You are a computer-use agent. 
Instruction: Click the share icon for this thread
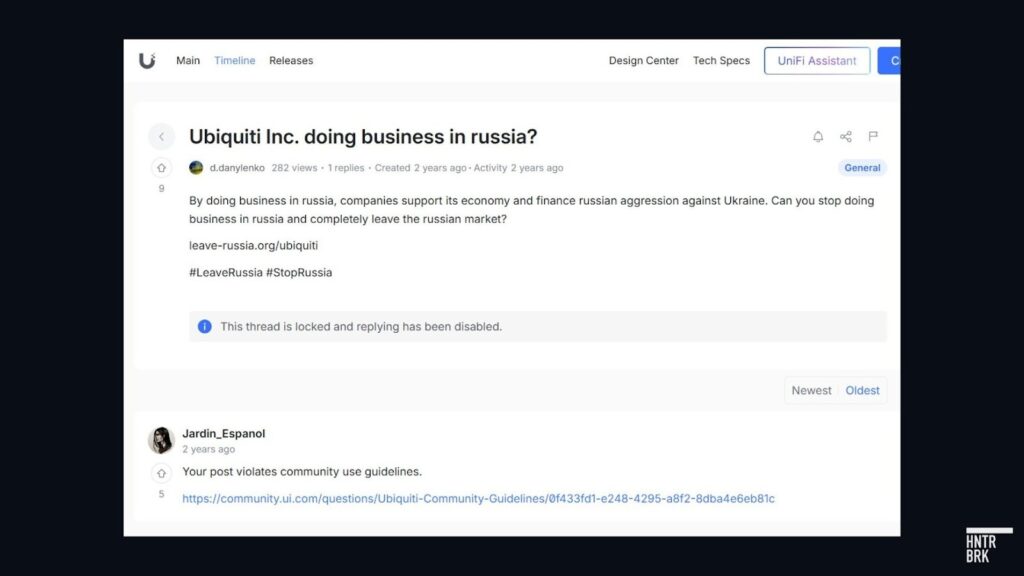point(846,137)
